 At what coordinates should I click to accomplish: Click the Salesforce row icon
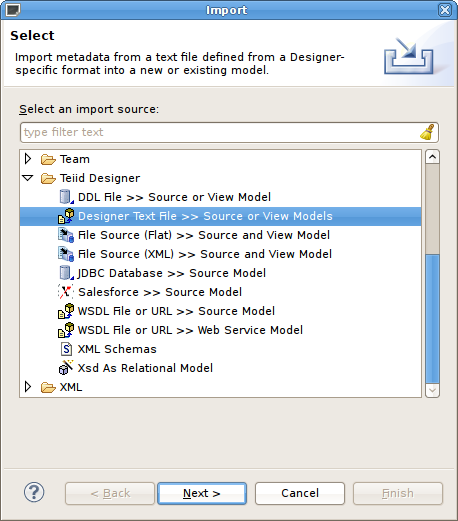[66, 292]
